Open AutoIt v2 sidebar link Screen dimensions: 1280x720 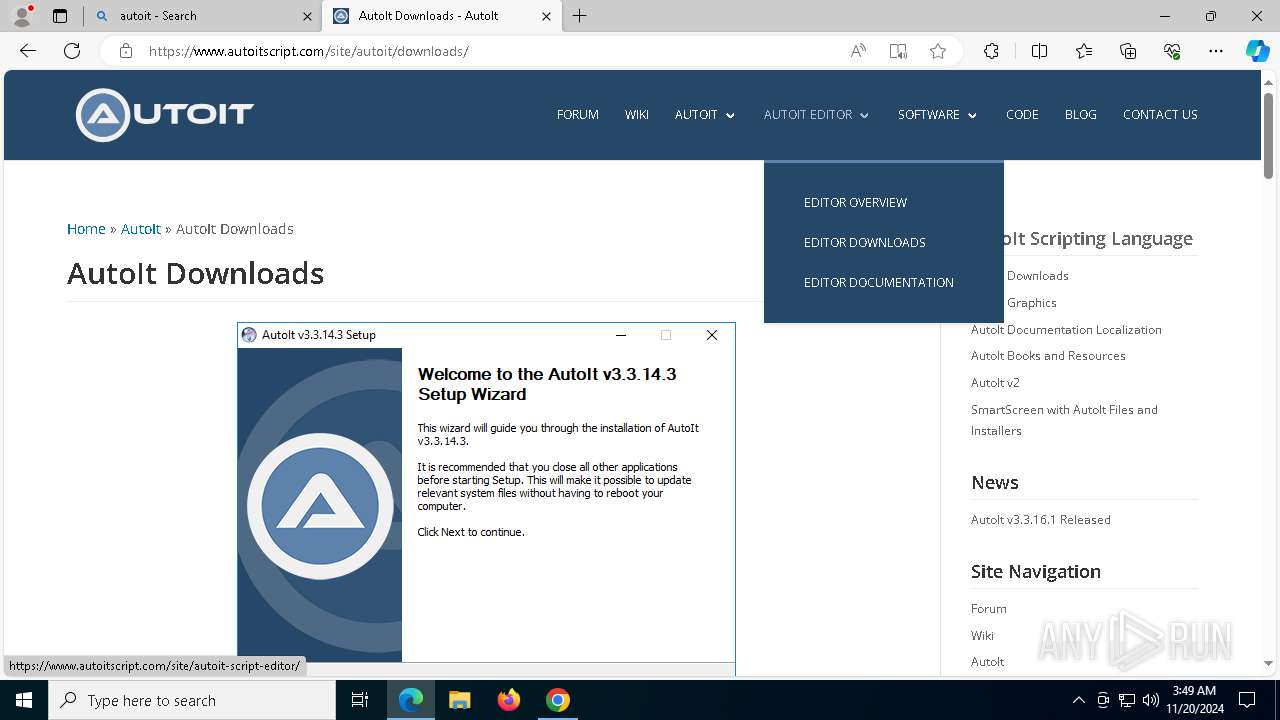pos(995,382)
